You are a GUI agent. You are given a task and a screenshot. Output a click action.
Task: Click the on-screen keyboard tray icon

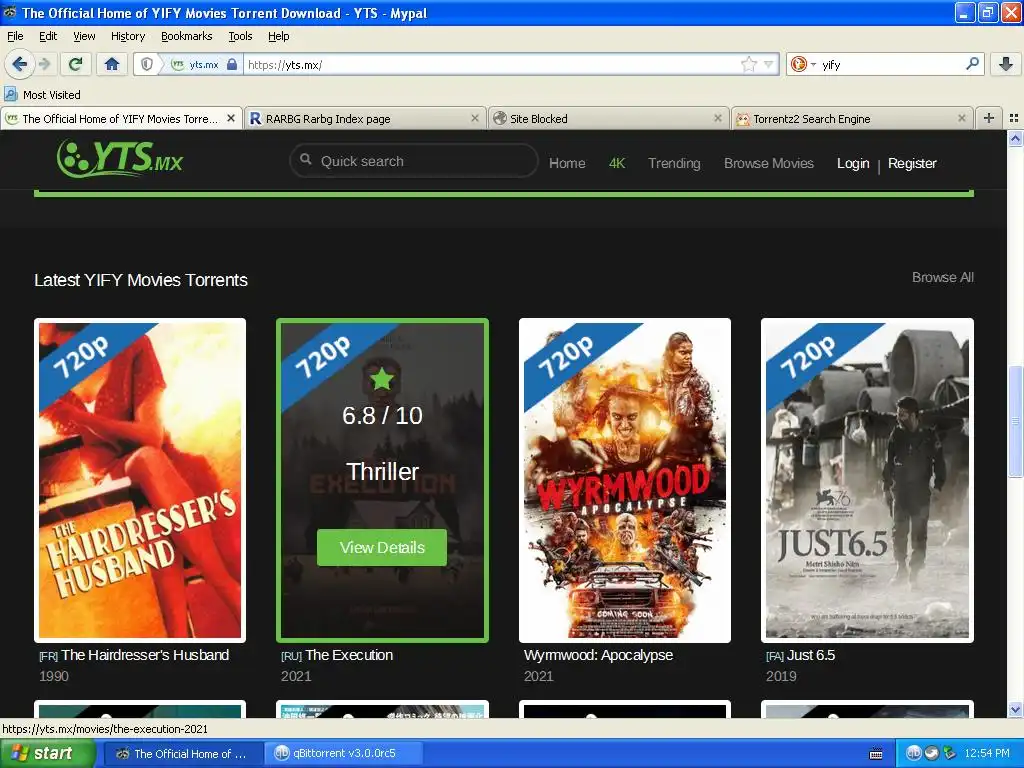point(876,754)
